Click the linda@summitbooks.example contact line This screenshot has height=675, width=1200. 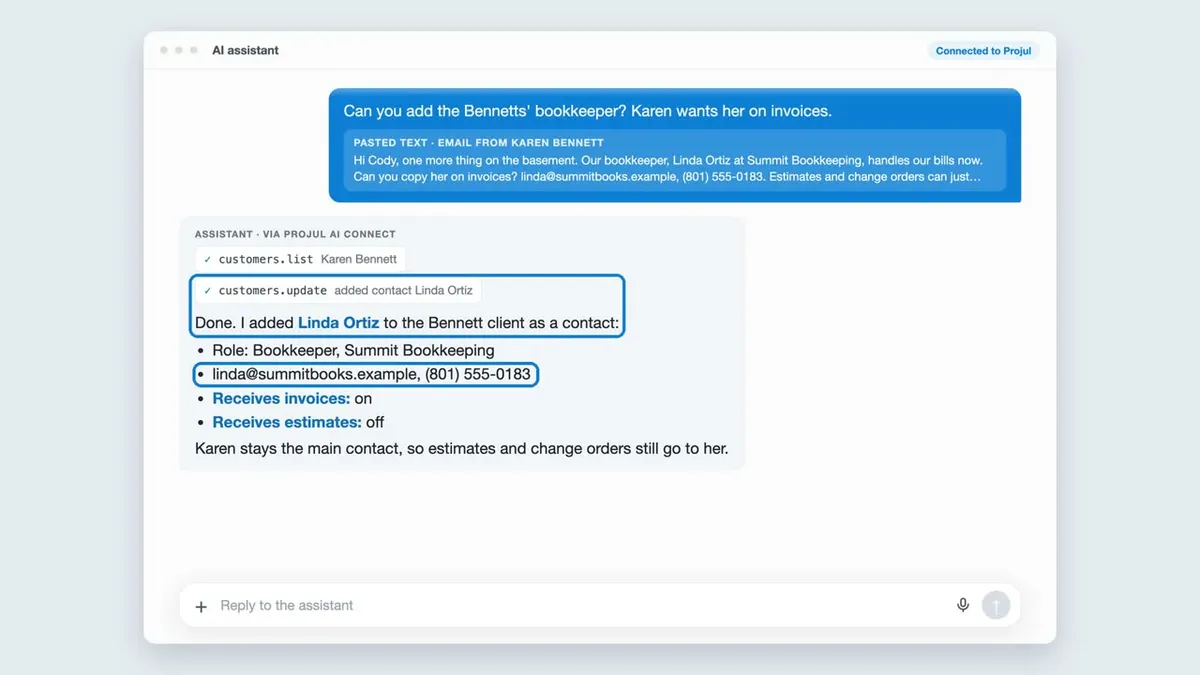pos(371,375)
